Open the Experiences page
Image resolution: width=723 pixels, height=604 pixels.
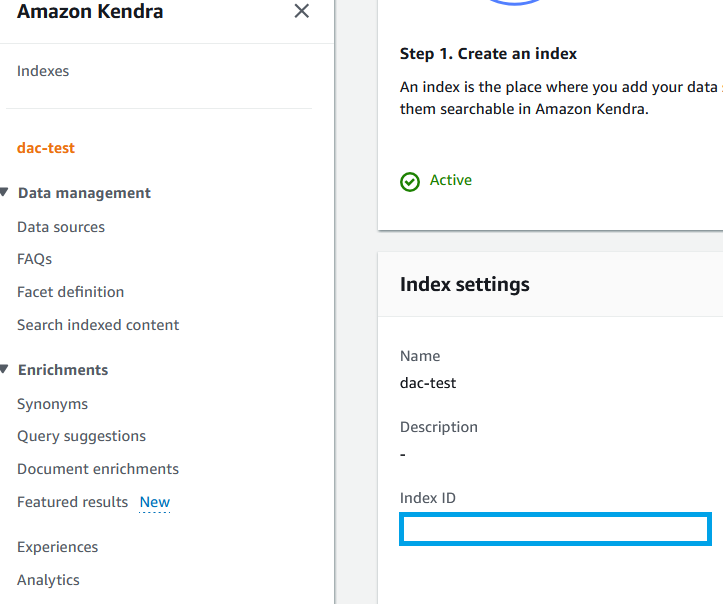pyautogui.click(x=58, y=547)
